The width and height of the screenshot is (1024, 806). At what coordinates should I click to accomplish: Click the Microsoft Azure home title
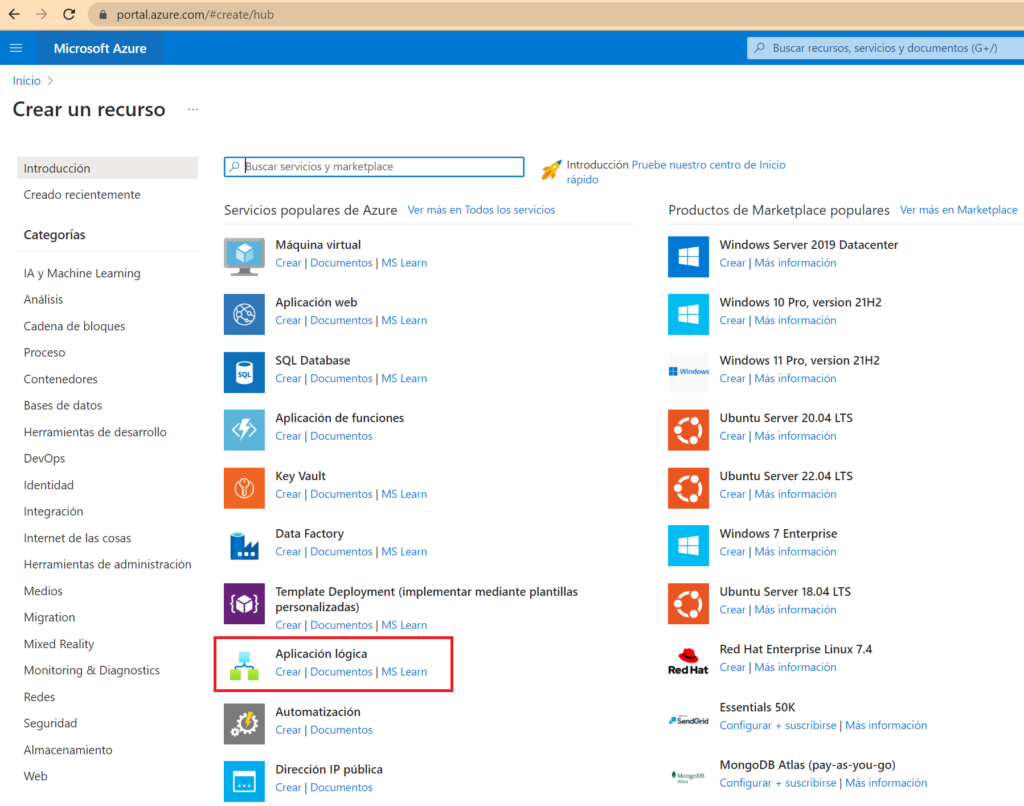[x=100, y=48]
